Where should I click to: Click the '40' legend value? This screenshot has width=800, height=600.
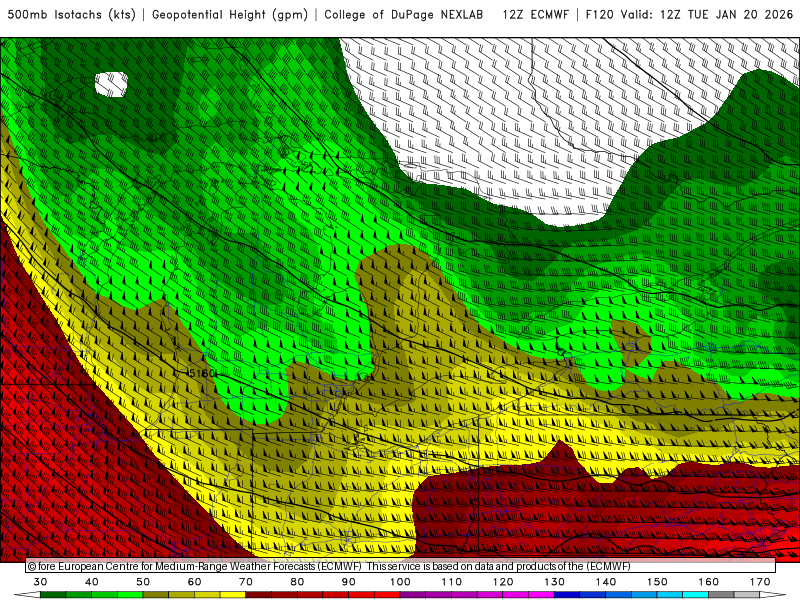pos(92,582)
